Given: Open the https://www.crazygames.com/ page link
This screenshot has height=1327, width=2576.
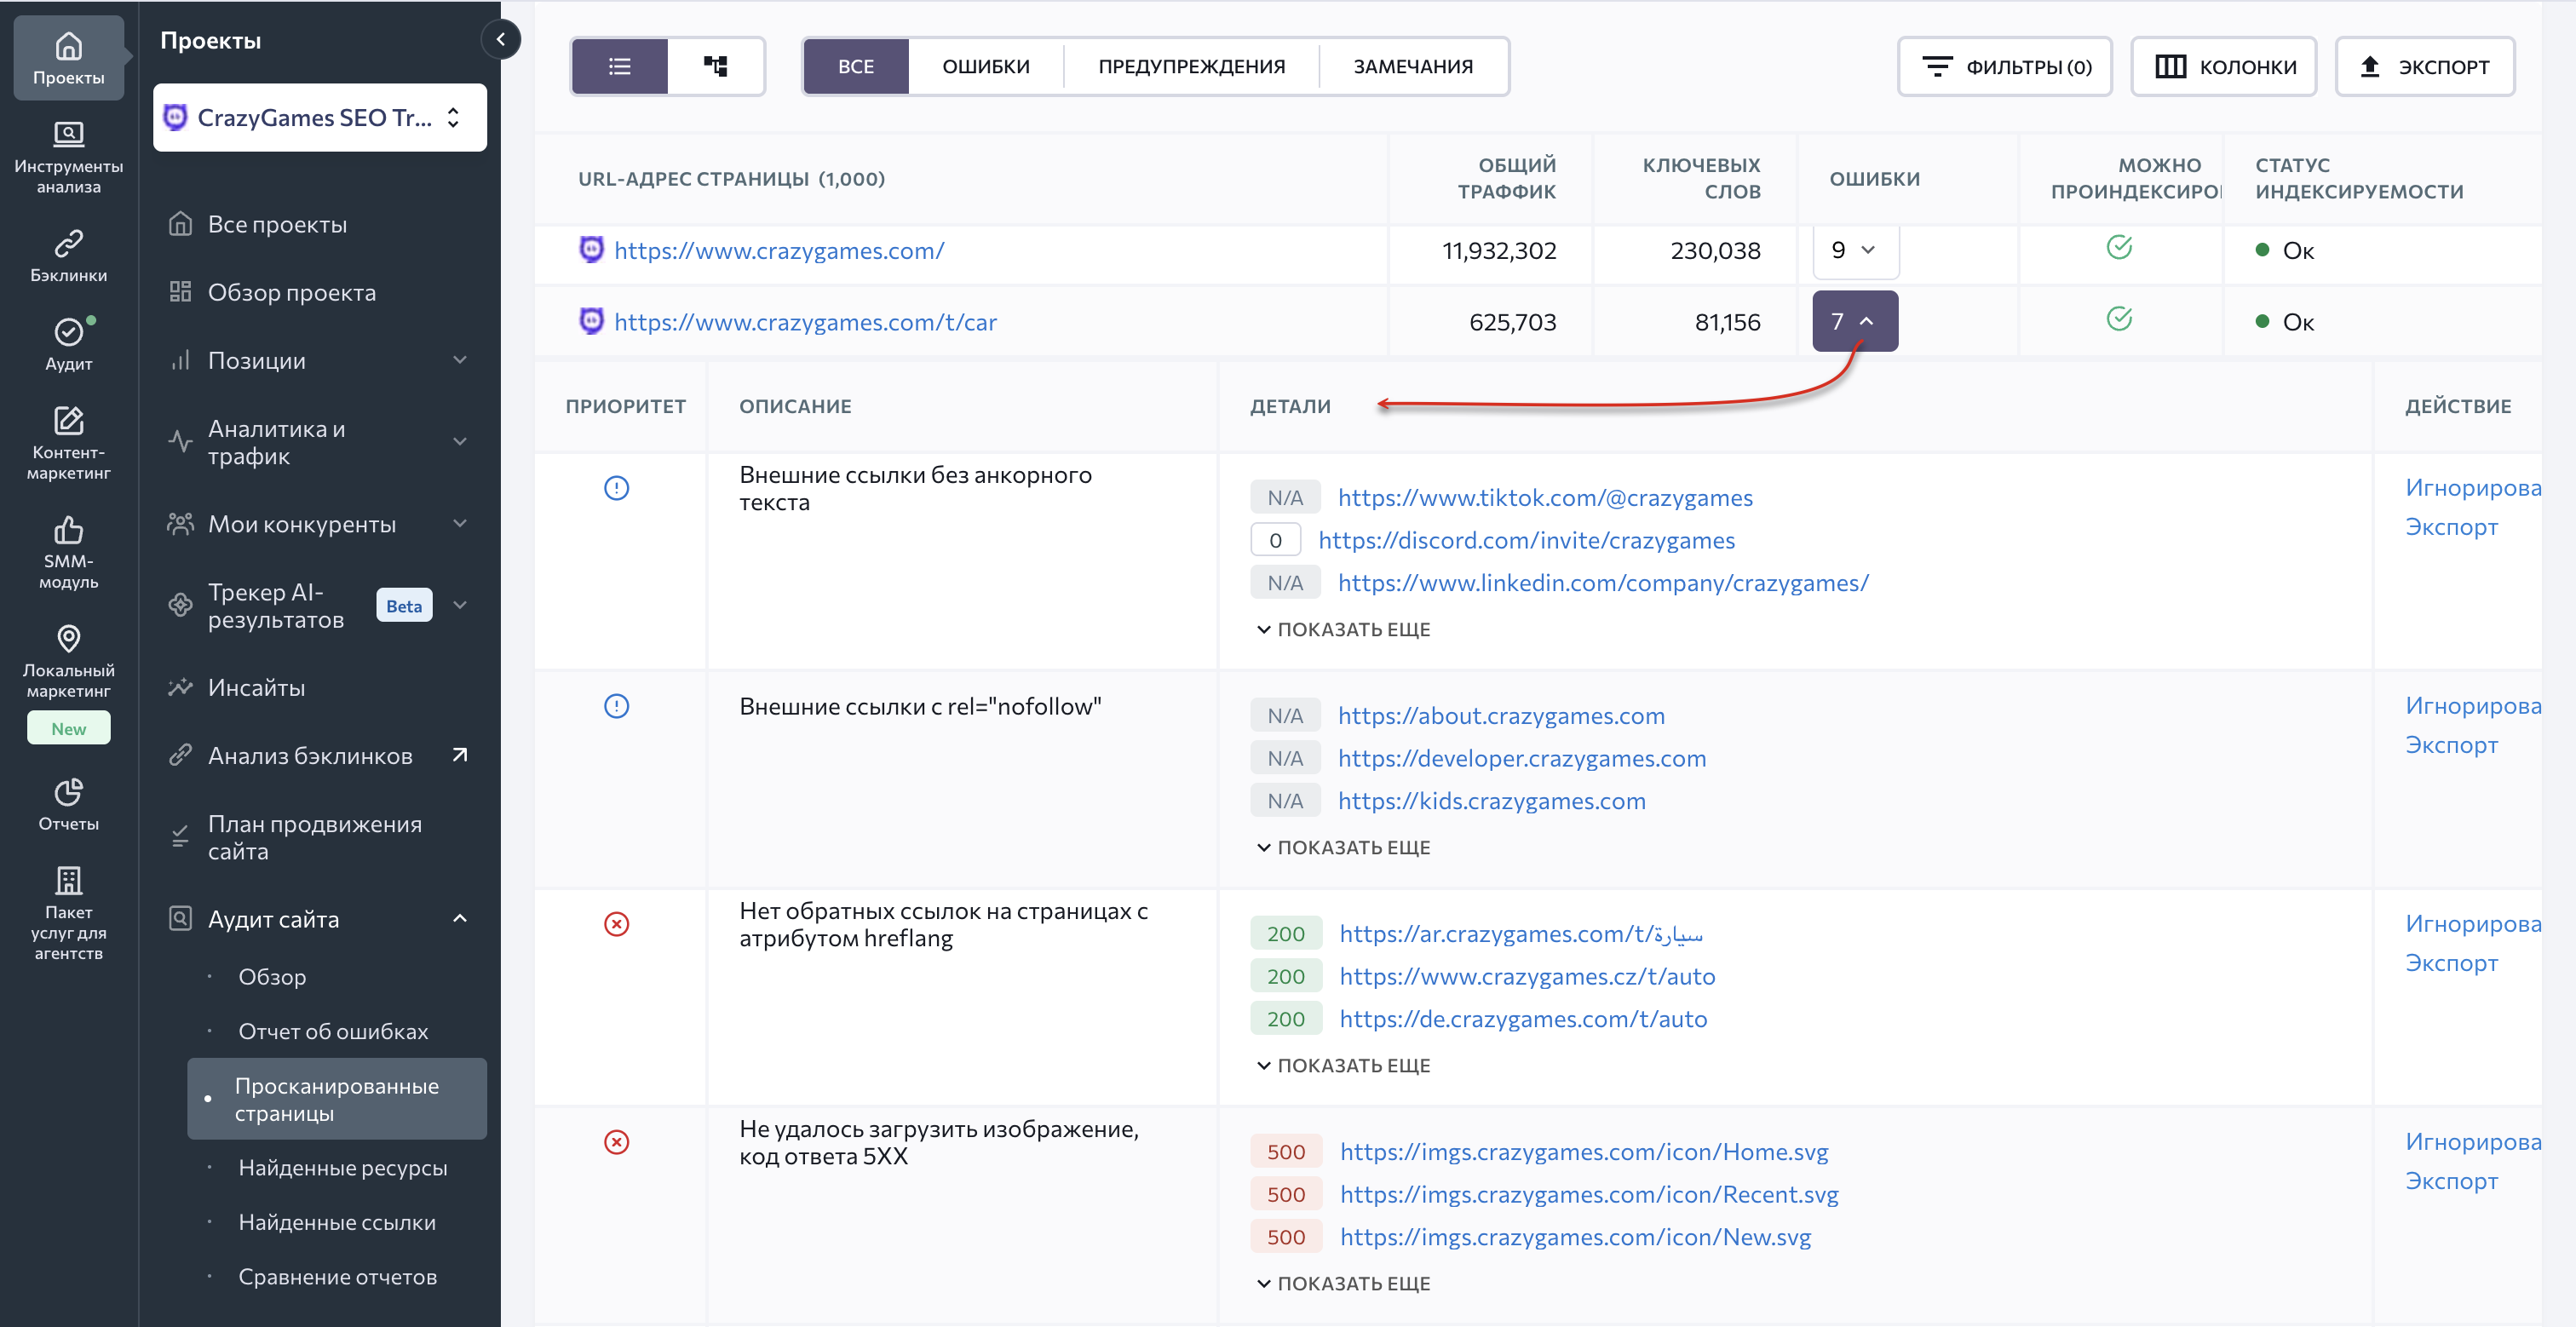Looking at the screenshot, I should coord(779,250).
